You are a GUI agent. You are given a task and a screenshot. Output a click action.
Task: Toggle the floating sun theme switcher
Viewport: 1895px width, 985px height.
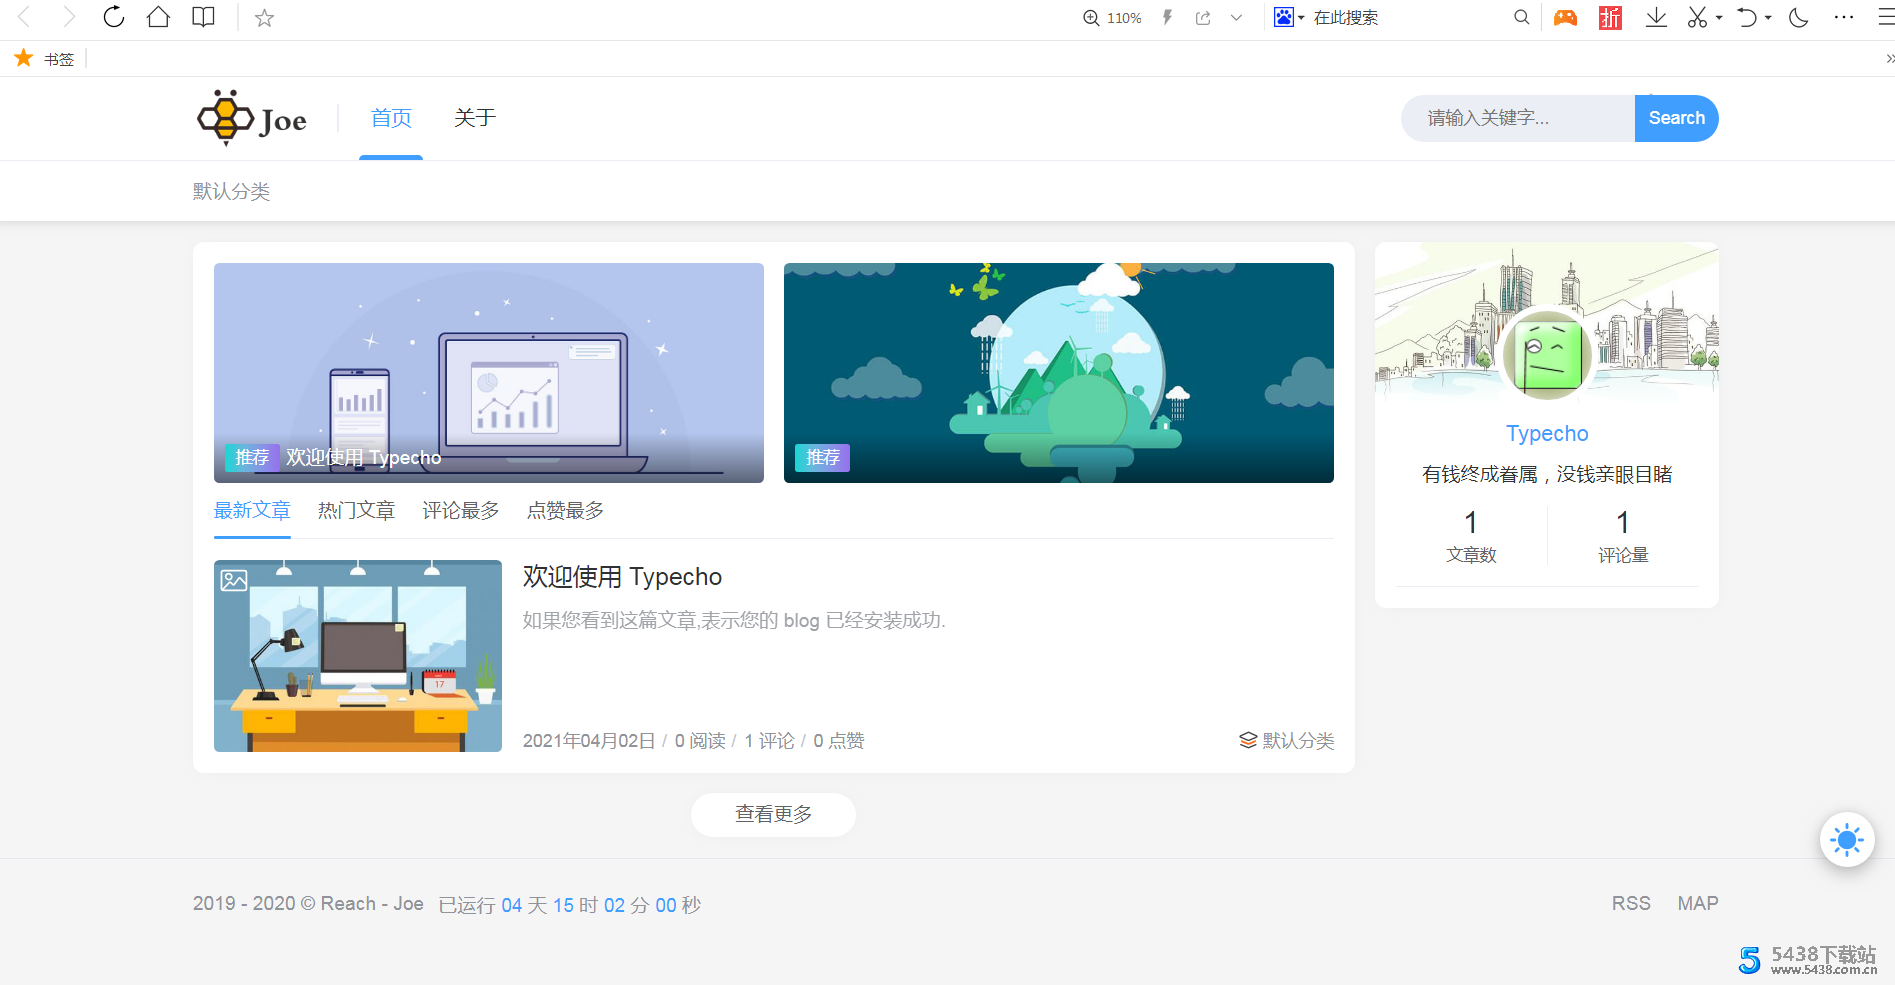[x=1847, y=840]
